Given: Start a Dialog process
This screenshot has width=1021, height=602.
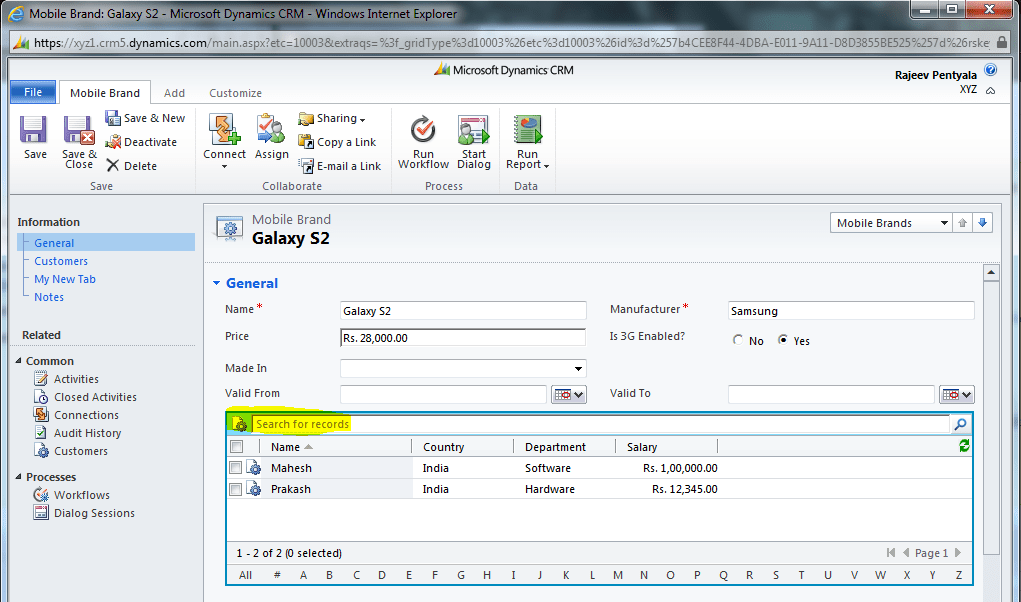Looking at the screenshot, I should (473, 141).
